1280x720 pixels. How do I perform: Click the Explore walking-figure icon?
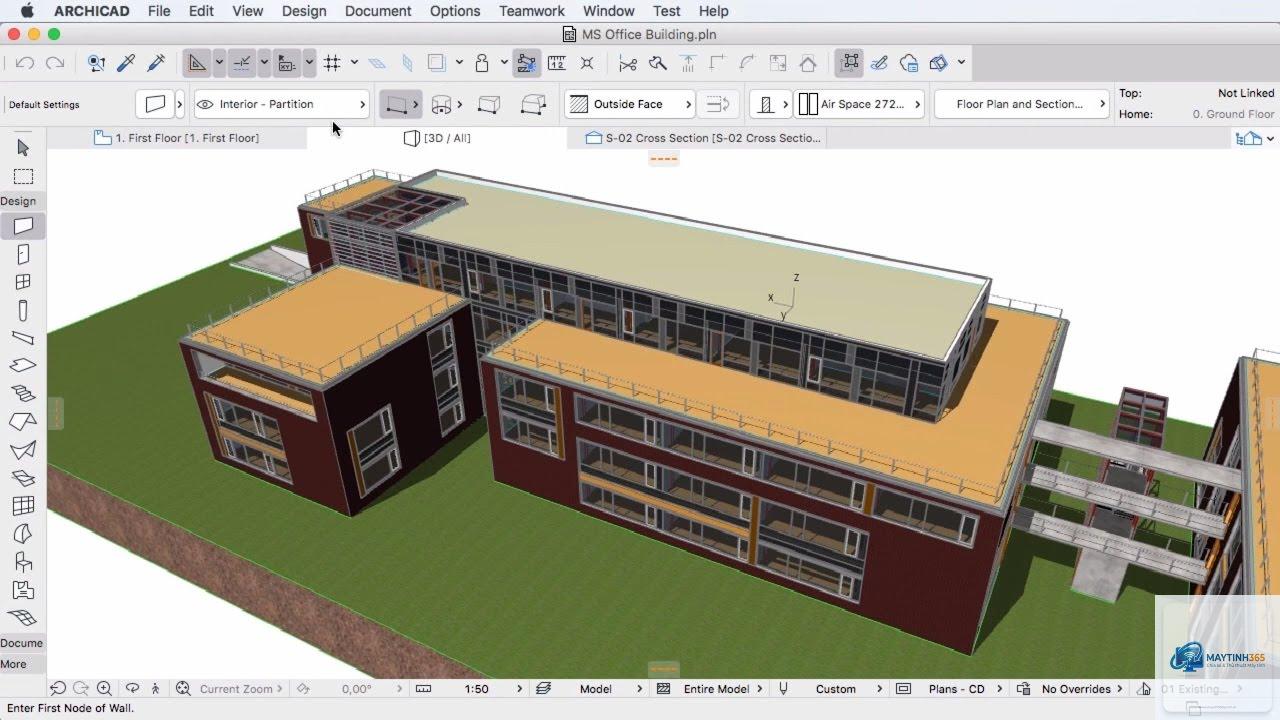155,689
